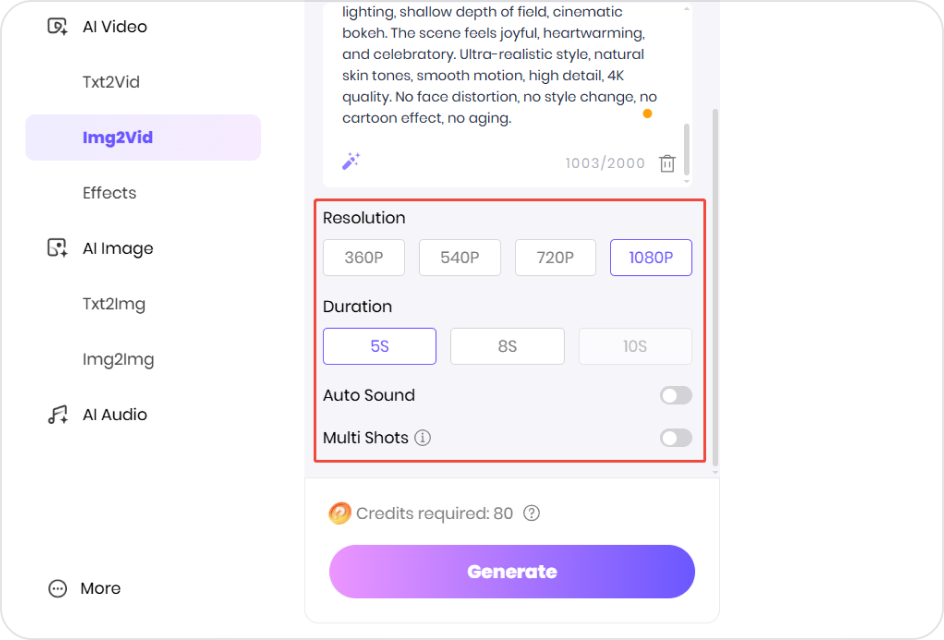Clear the prompt using the trash icon

667,162
